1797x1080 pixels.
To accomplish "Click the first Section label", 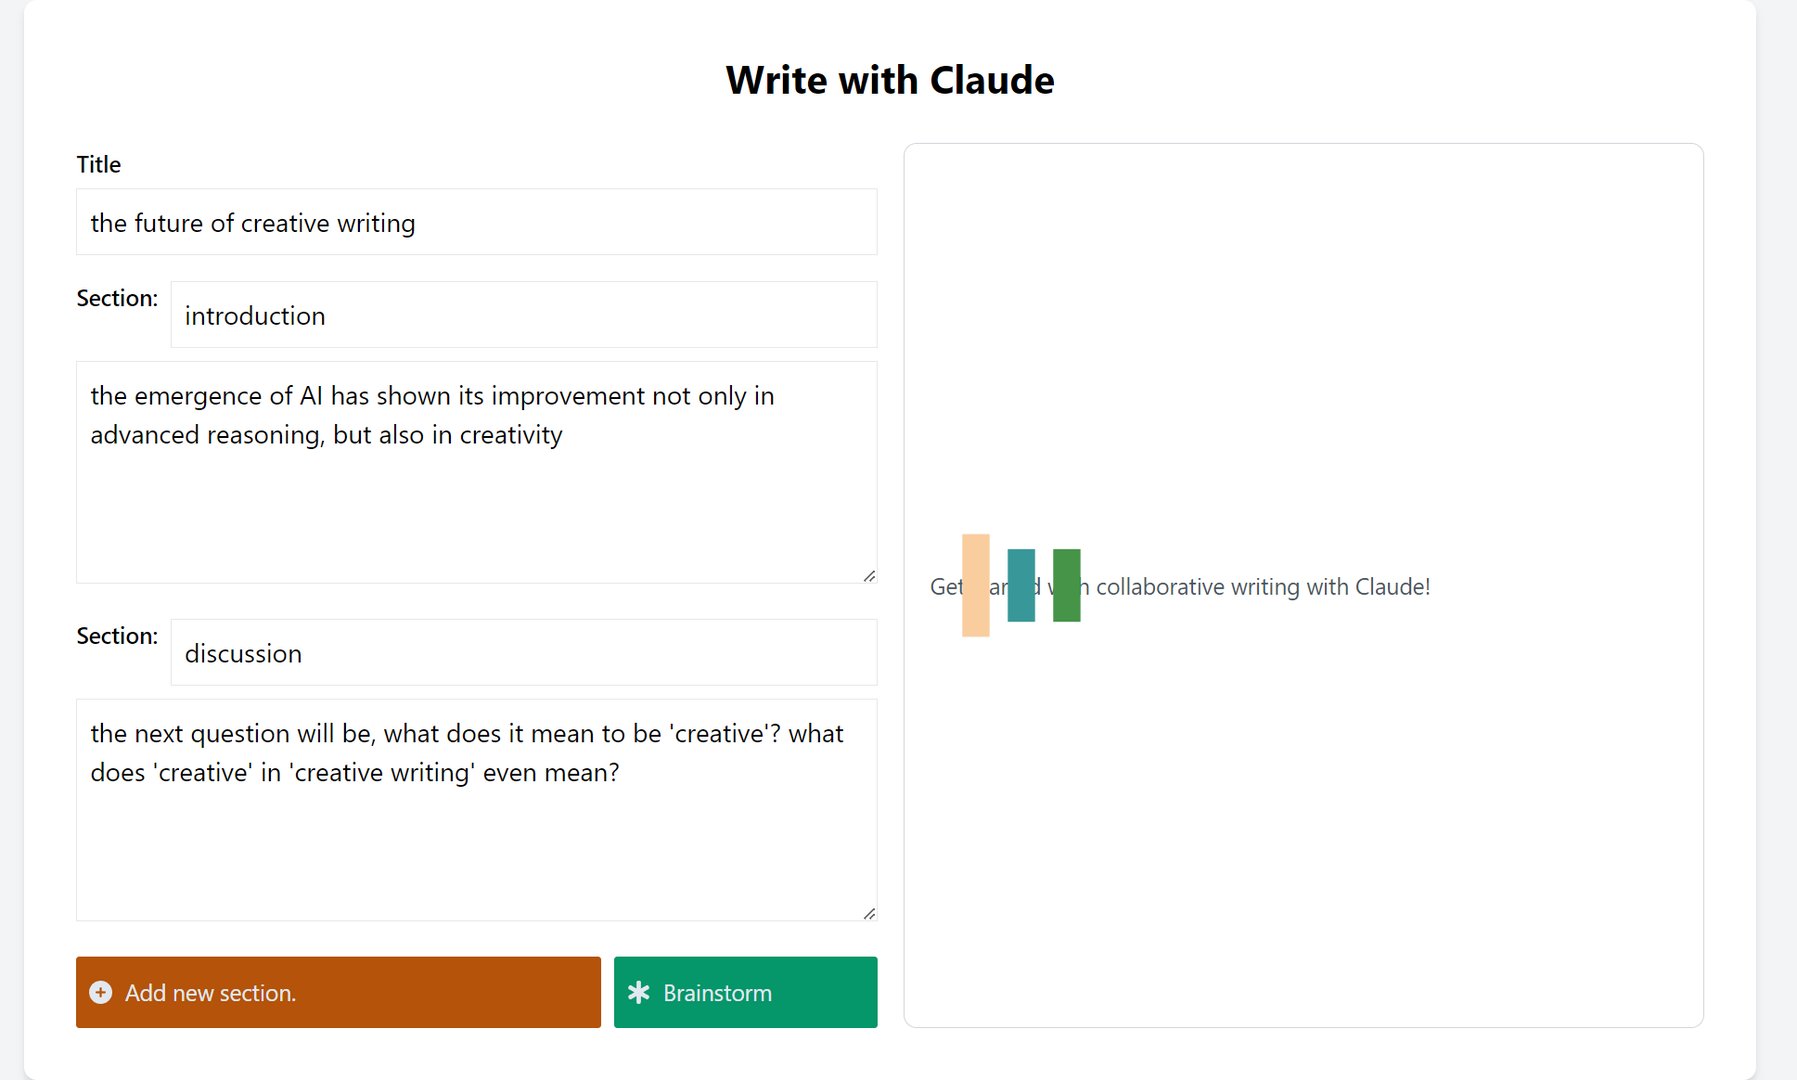I will [x=117, y=298].
